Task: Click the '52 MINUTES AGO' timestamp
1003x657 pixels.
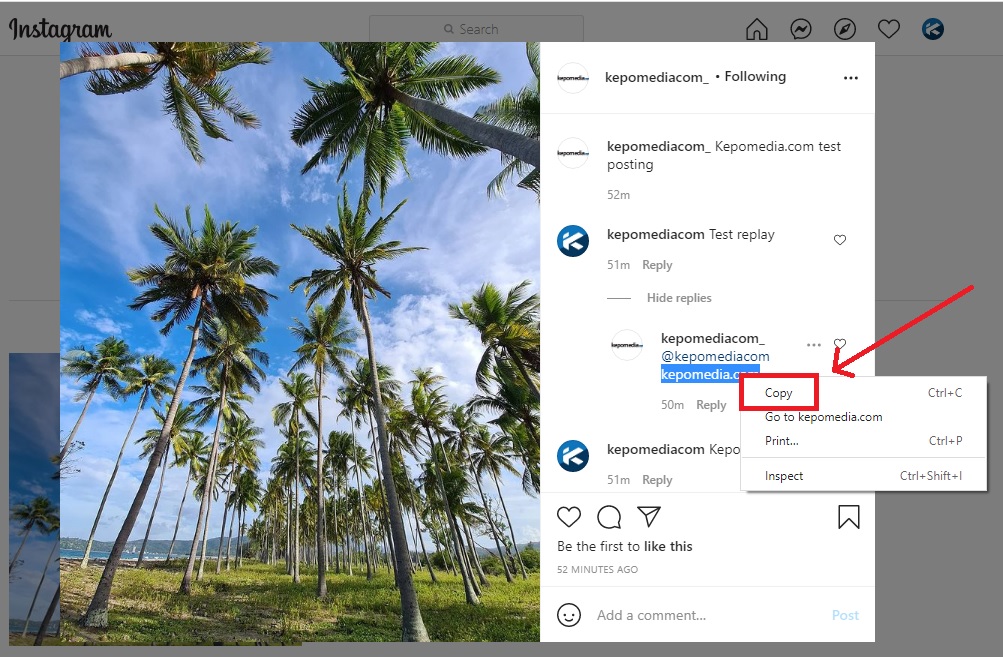Action: (597, 569)
